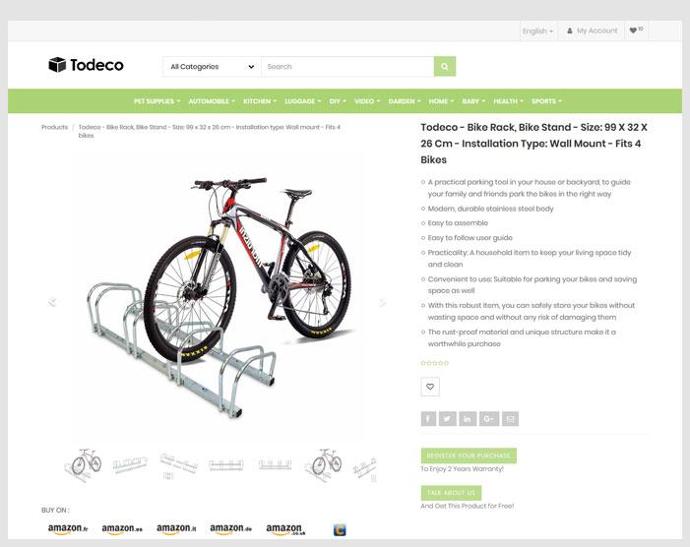Open the wishlist heart icon in header
Viewport: 690px width, 547px height.
click(x=636, y=30)
